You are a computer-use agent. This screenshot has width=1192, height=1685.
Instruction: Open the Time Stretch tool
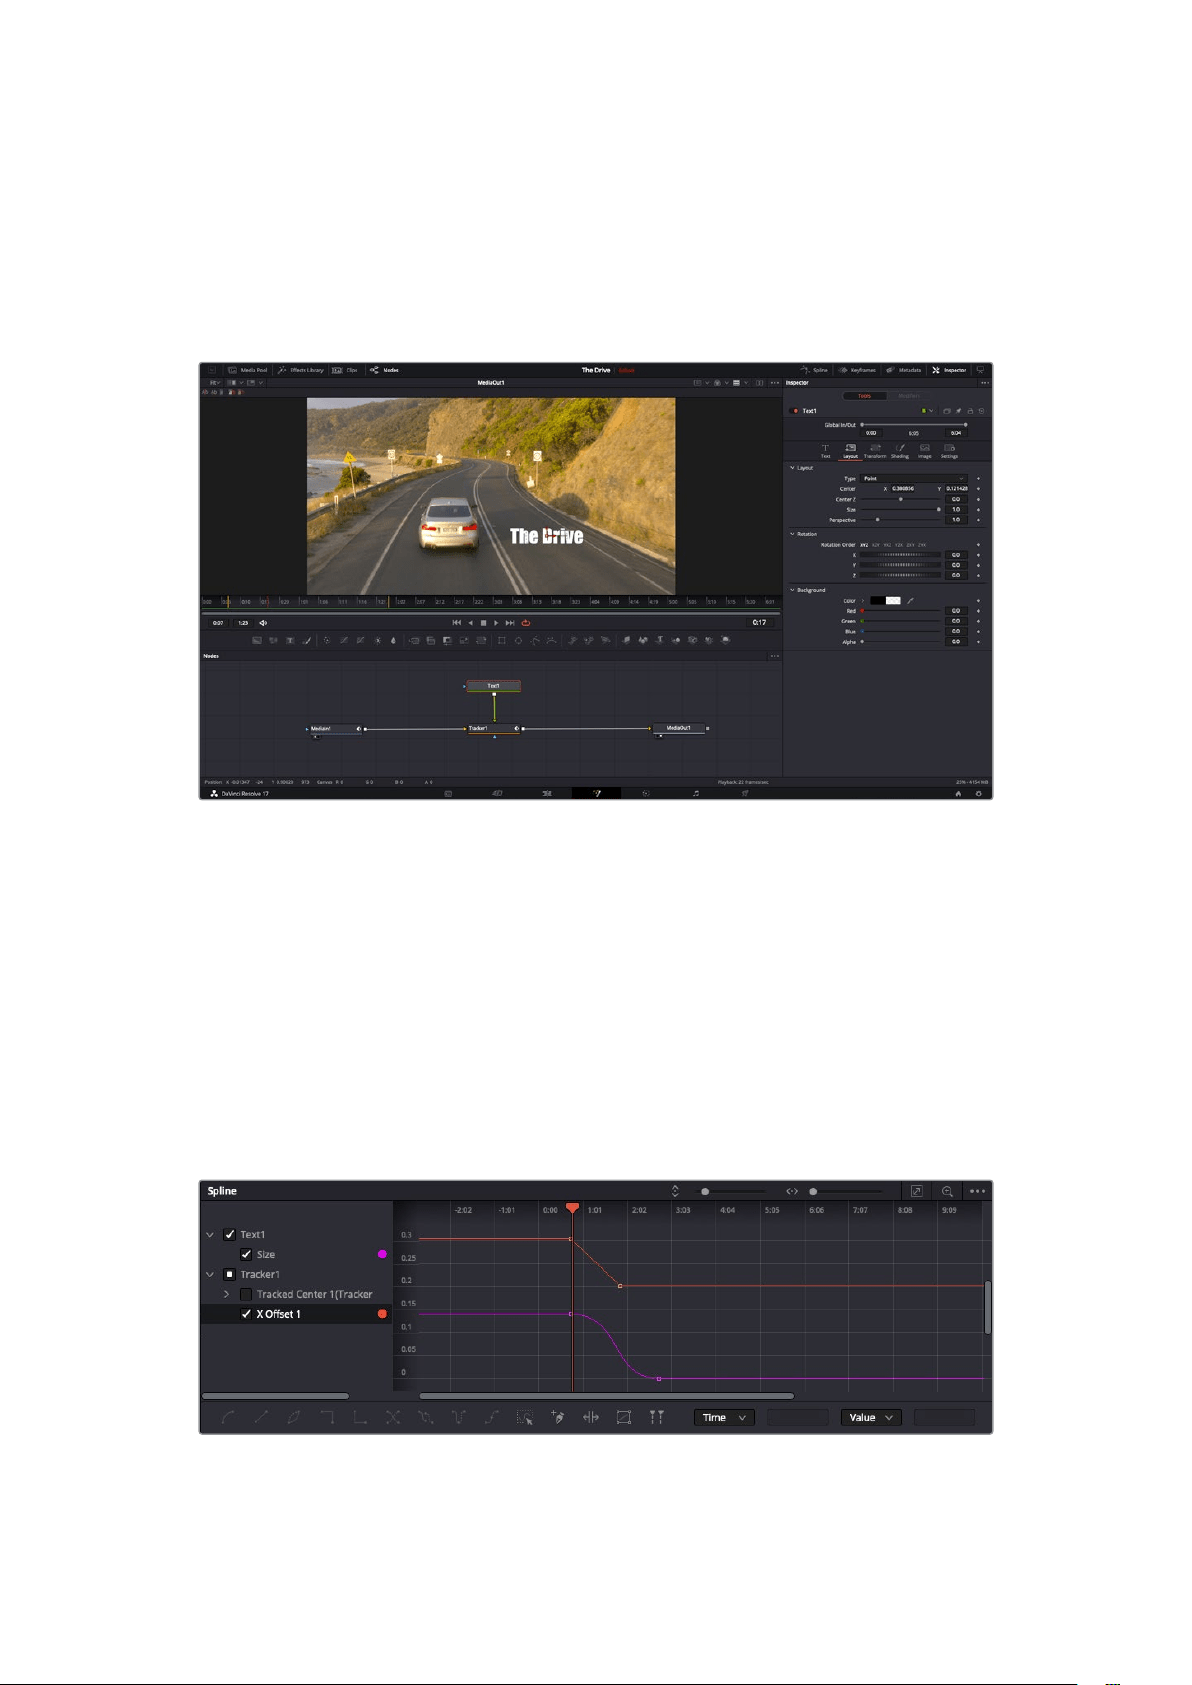point(591,1417)
